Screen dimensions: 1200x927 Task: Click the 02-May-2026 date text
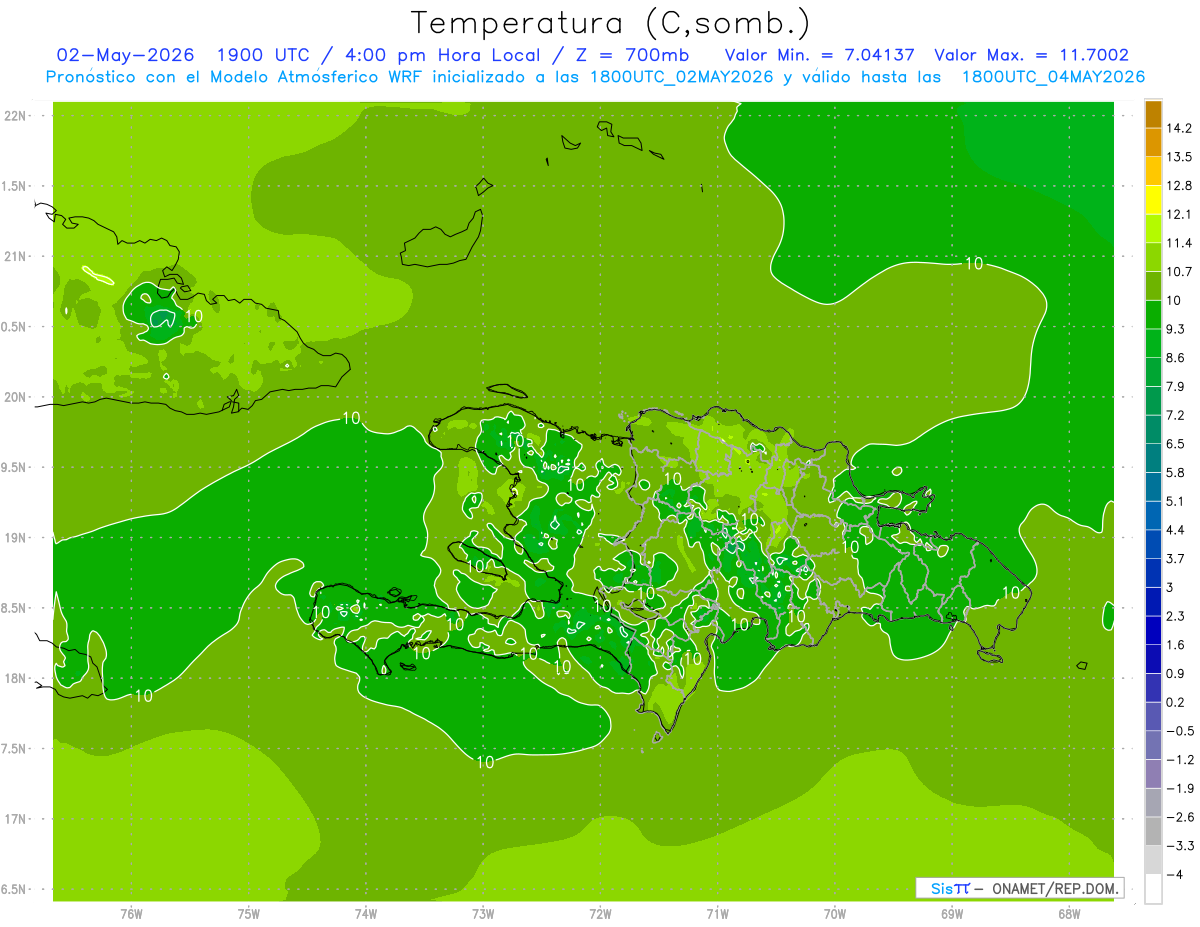pos(126,55)
